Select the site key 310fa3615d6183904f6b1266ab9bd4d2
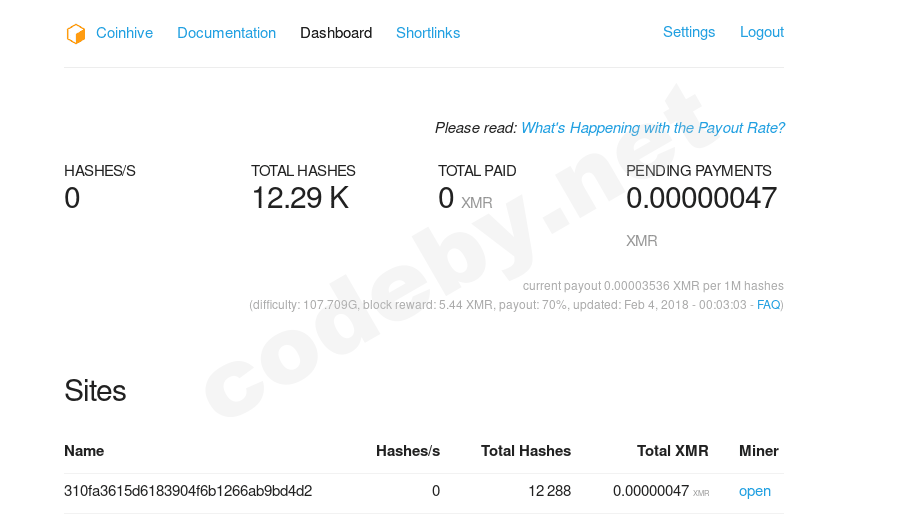This screenshot has width=919, height=520. [188, 491]
